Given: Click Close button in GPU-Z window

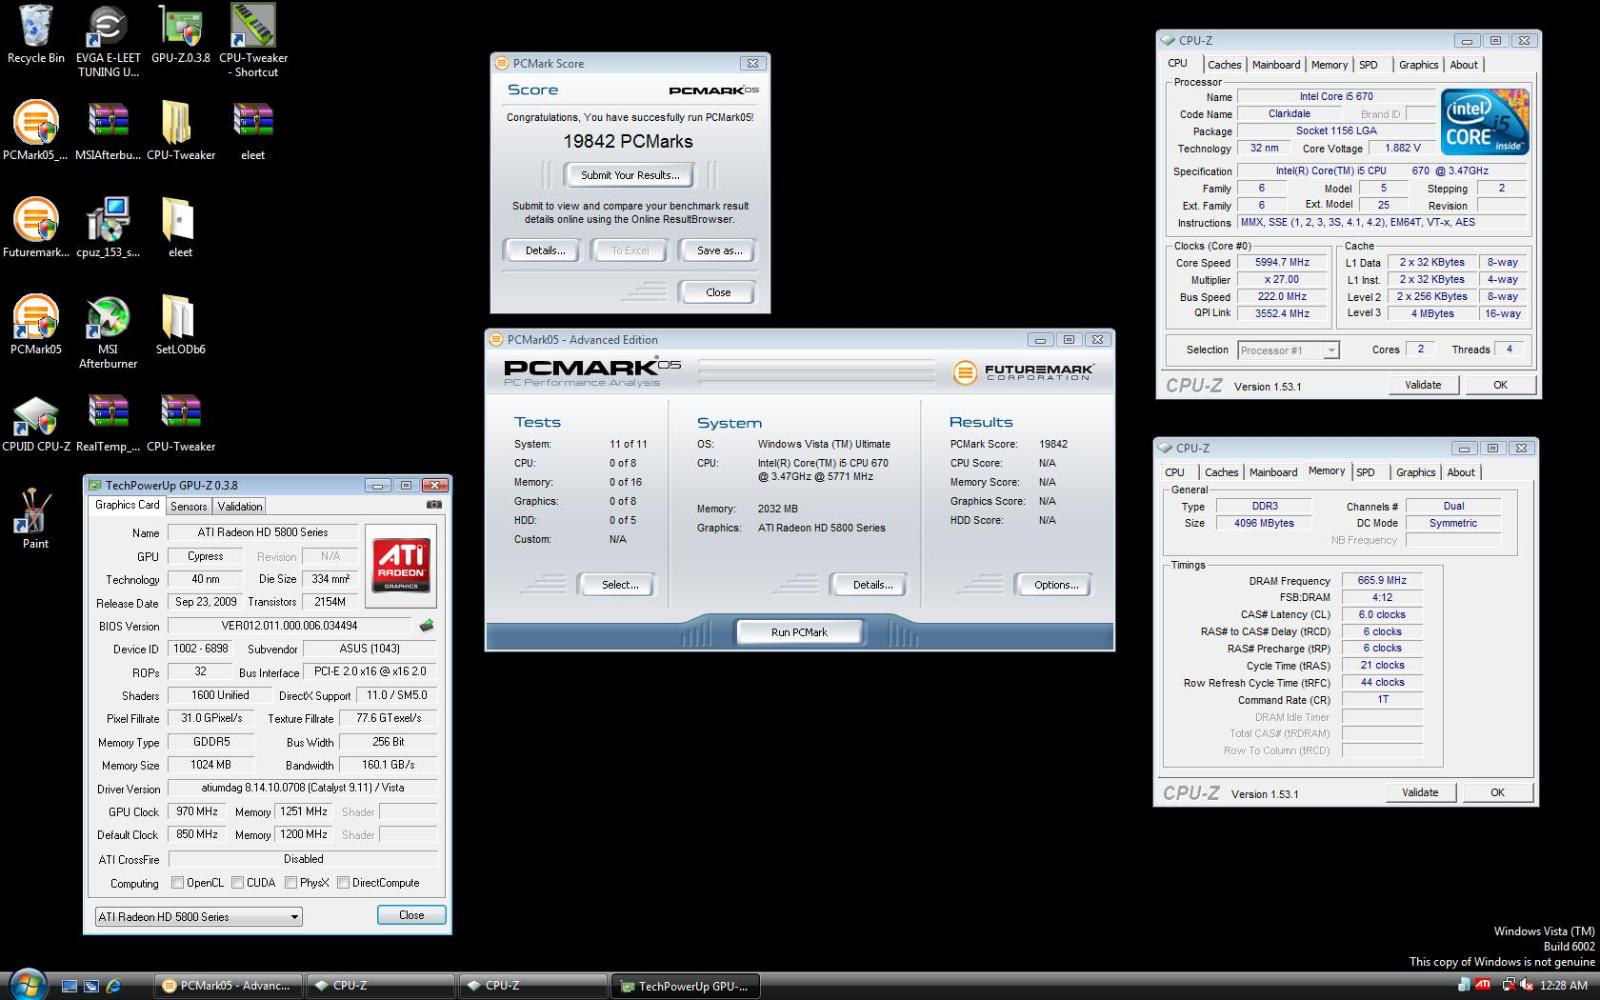Looking at the screenshot, I should coord(411,915).
